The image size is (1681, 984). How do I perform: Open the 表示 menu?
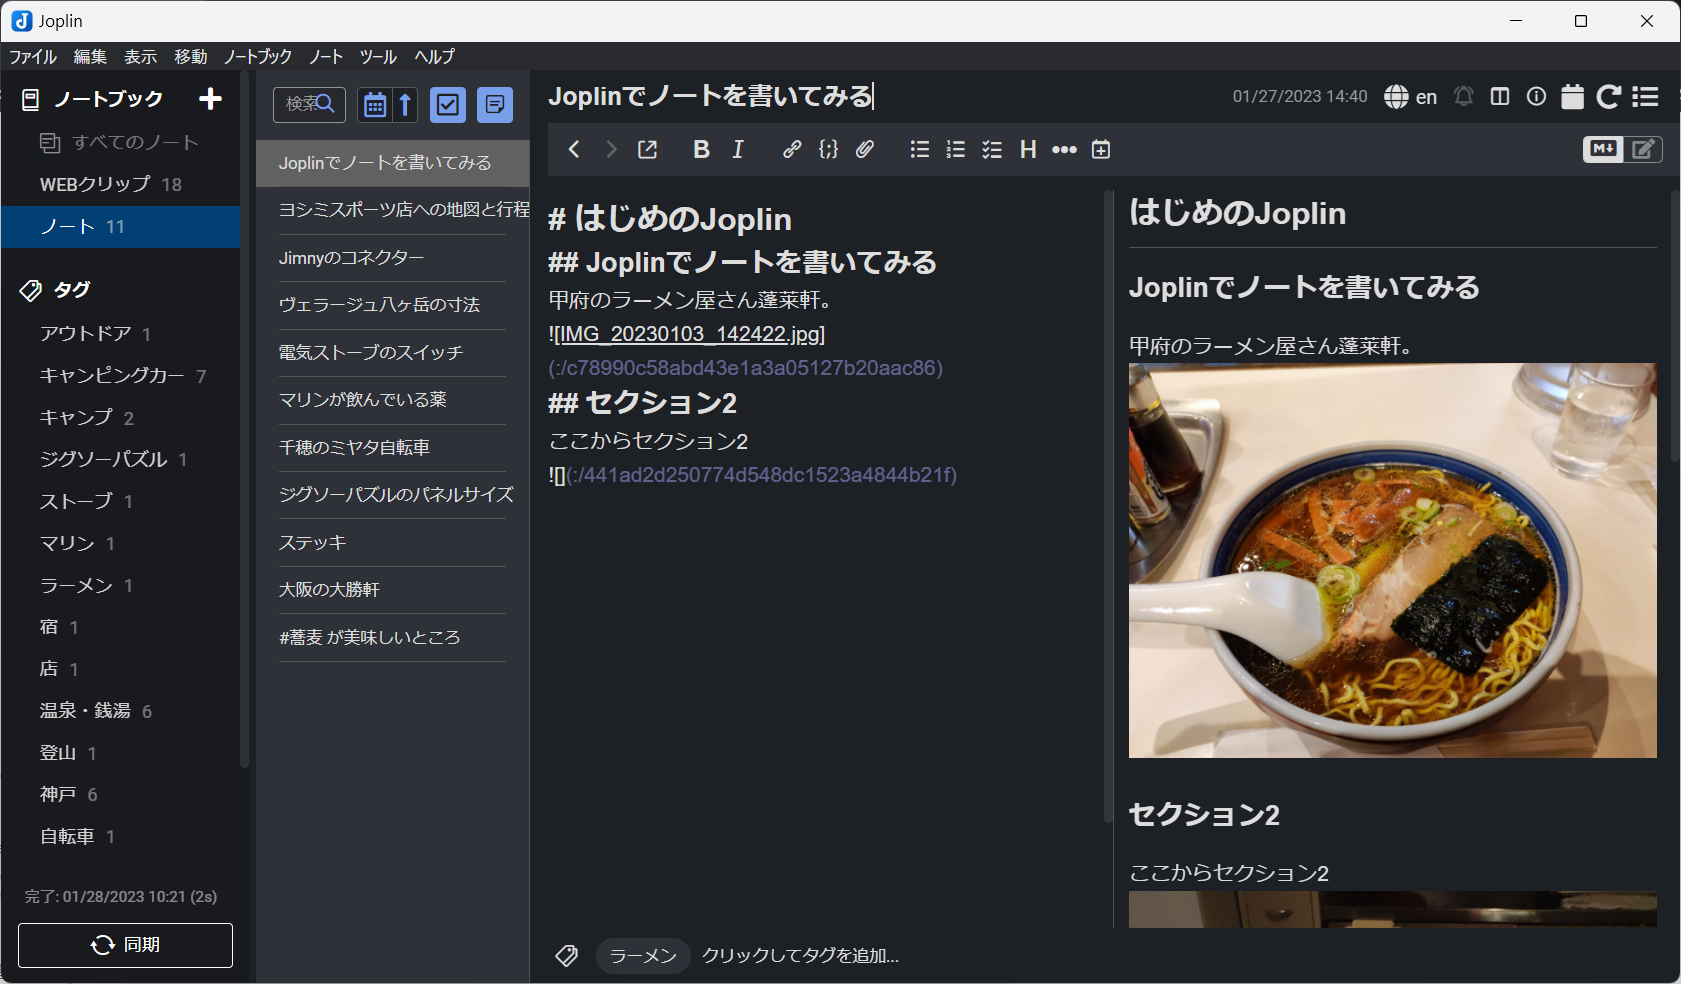pyautogui.click(x=140, y=56)
